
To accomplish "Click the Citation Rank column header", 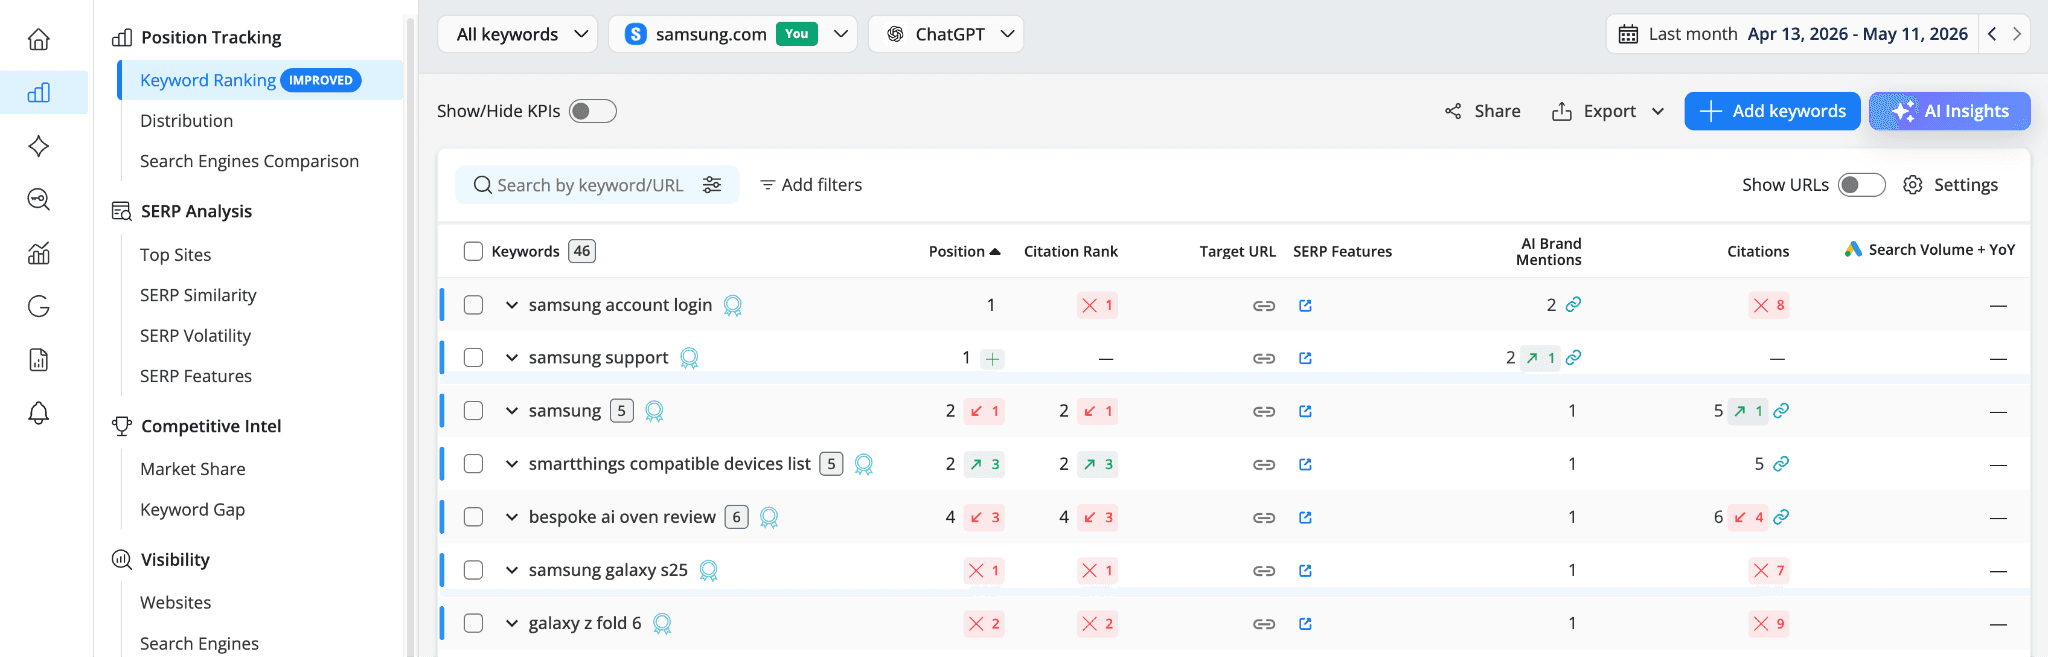I will coord(1071,252).
